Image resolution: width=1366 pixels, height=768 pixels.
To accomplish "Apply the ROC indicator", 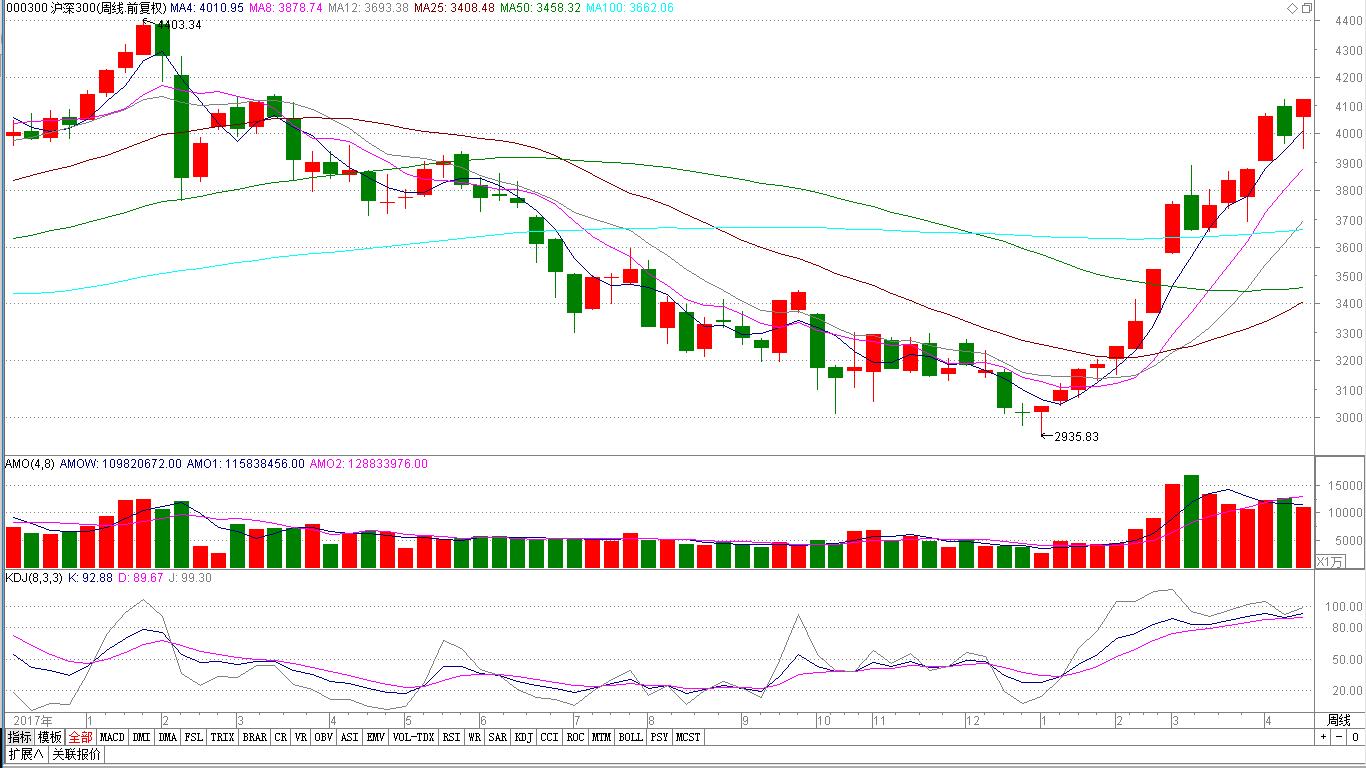I will point(575,737).
